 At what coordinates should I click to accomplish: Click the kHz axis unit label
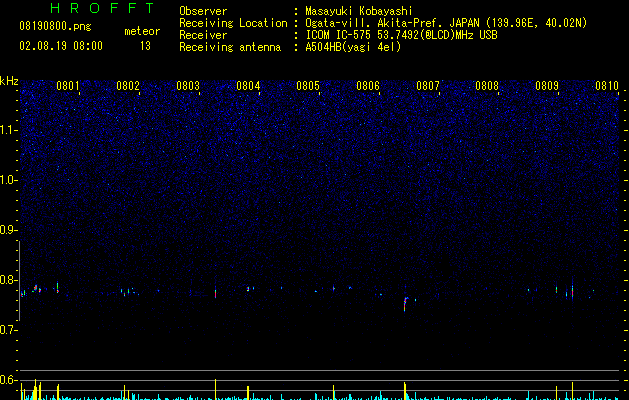point(9,81)
